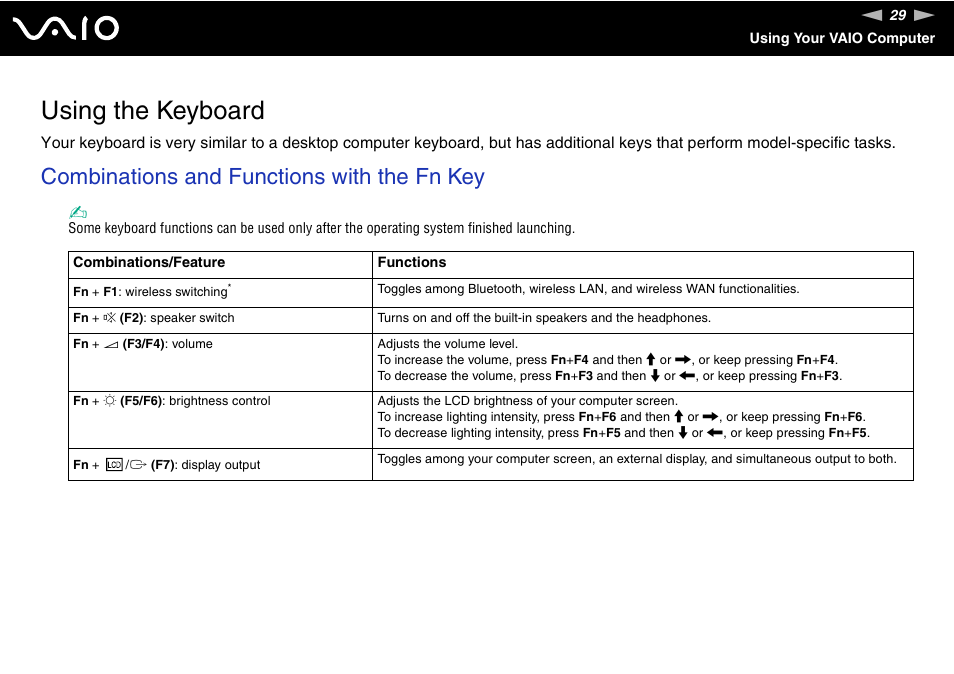
Task: Click the LCD screen icon beside F7
Action: (116, 463)
